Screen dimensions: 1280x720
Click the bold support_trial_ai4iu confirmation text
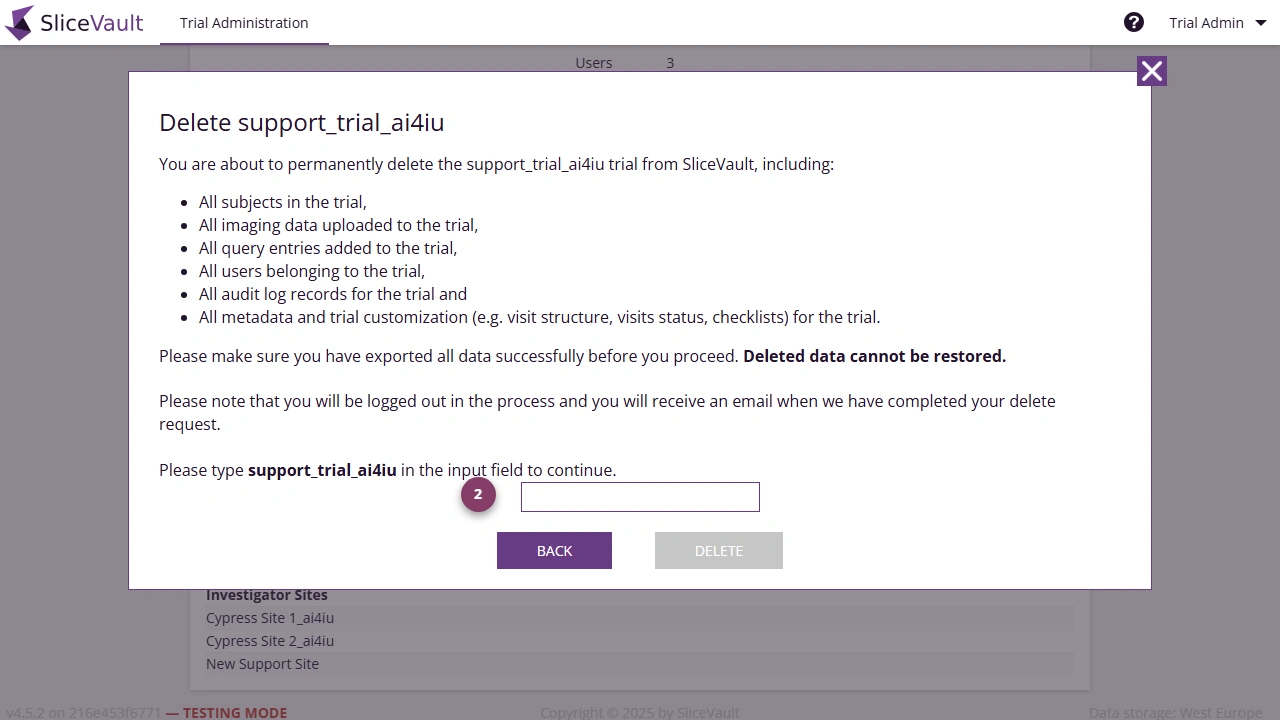322,470
